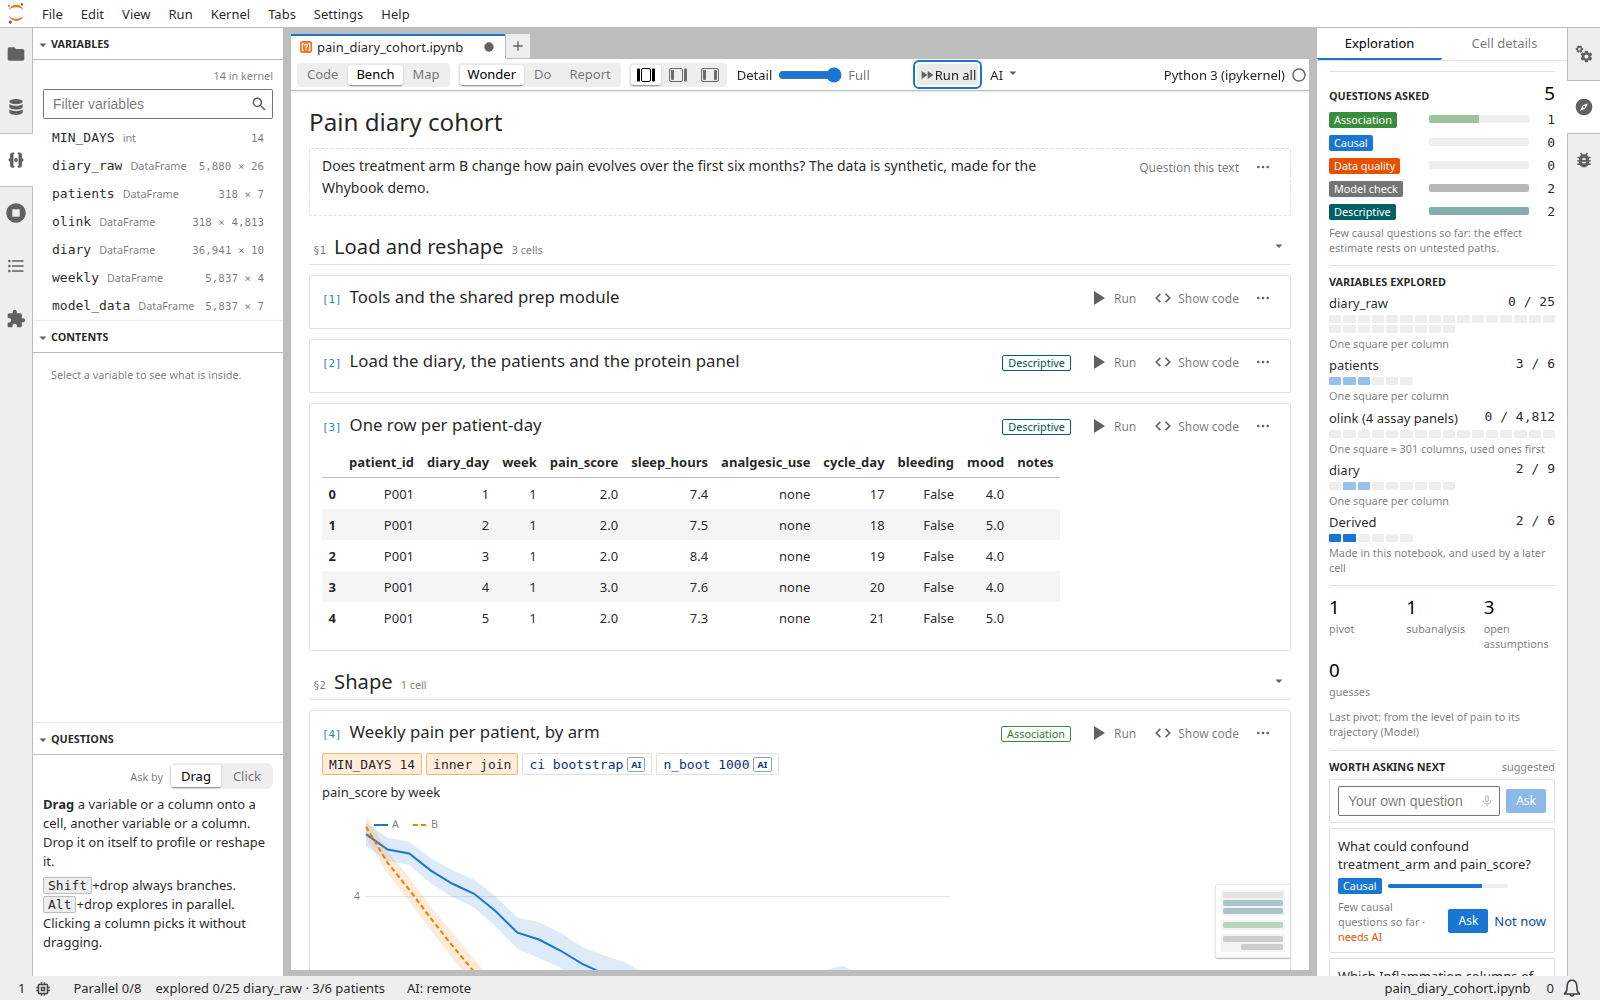The height and width of the screenshot is (1000, 1600).
Task: Select the Do mode toggle
Action: click(x=542, y=75)
